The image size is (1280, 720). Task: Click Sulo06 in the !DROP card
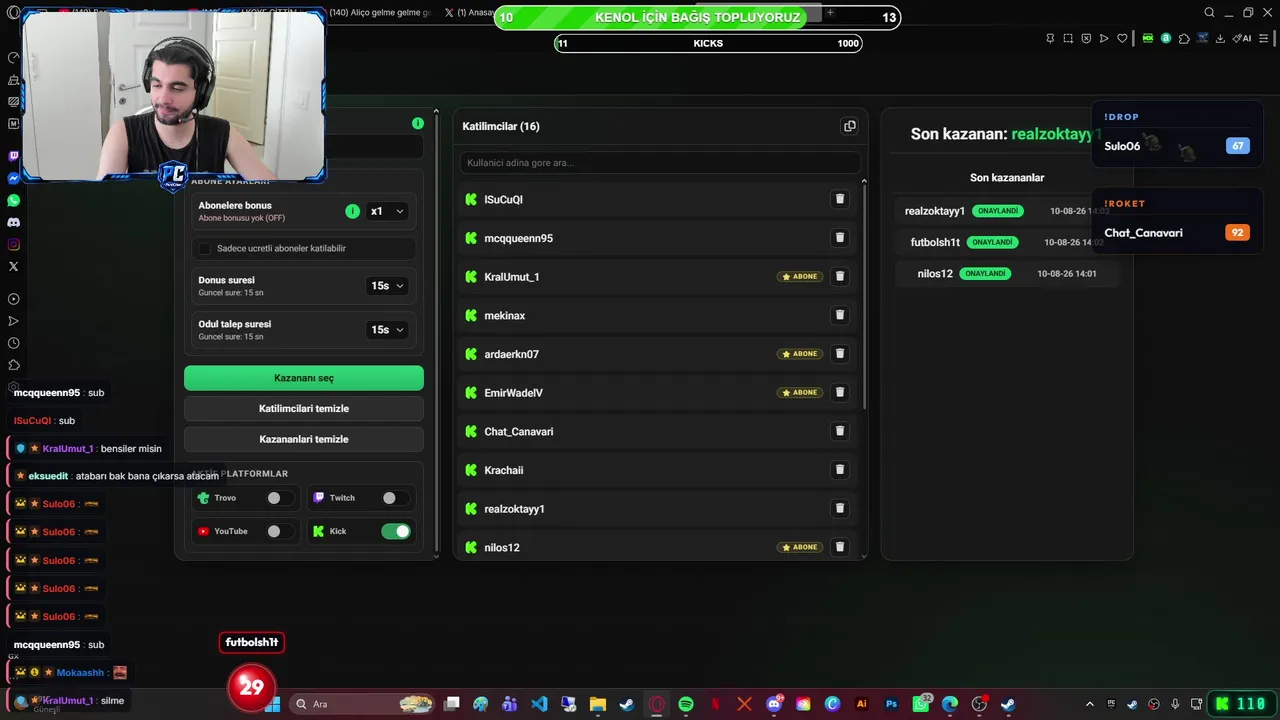[1122, 146]
